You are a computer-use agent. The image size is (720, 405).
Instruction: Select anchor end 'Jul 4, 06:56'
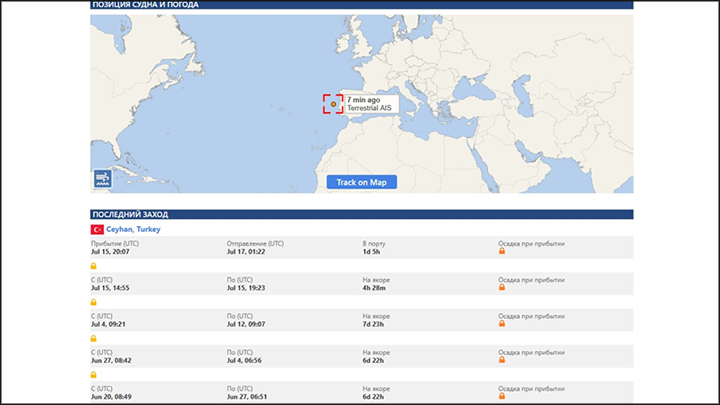click(244, 360)
